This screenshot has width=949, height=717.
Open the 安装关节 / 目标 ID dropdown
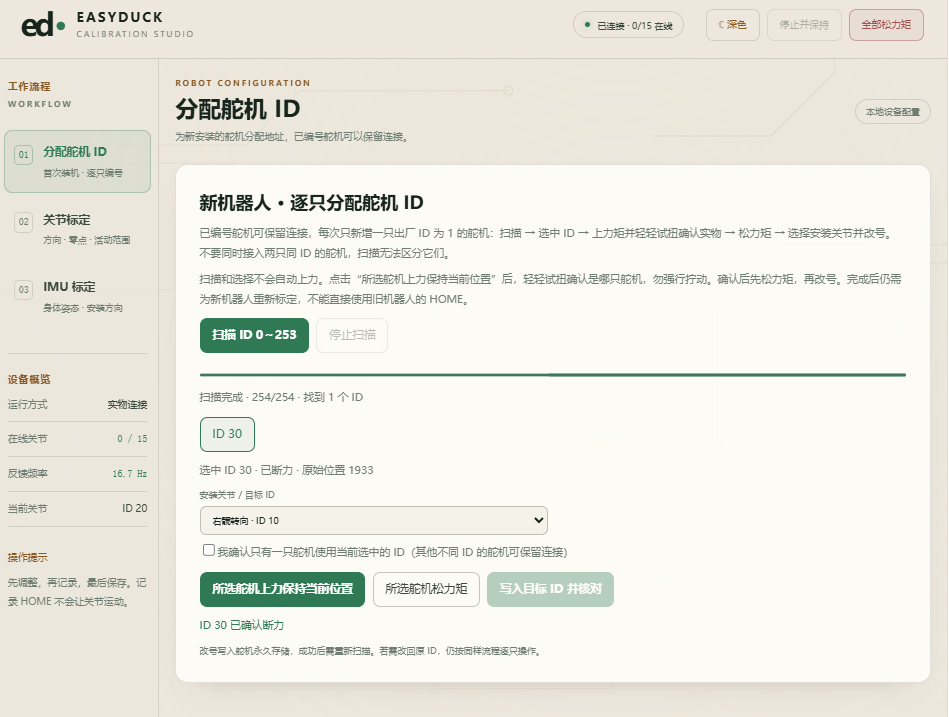373,520
